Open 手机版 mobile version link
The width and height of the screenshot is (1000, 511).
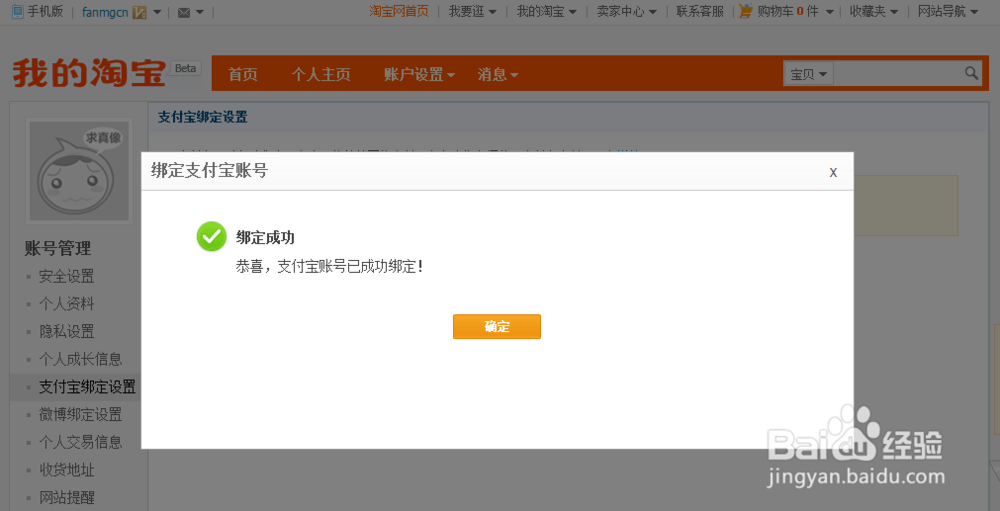[45, 11]
